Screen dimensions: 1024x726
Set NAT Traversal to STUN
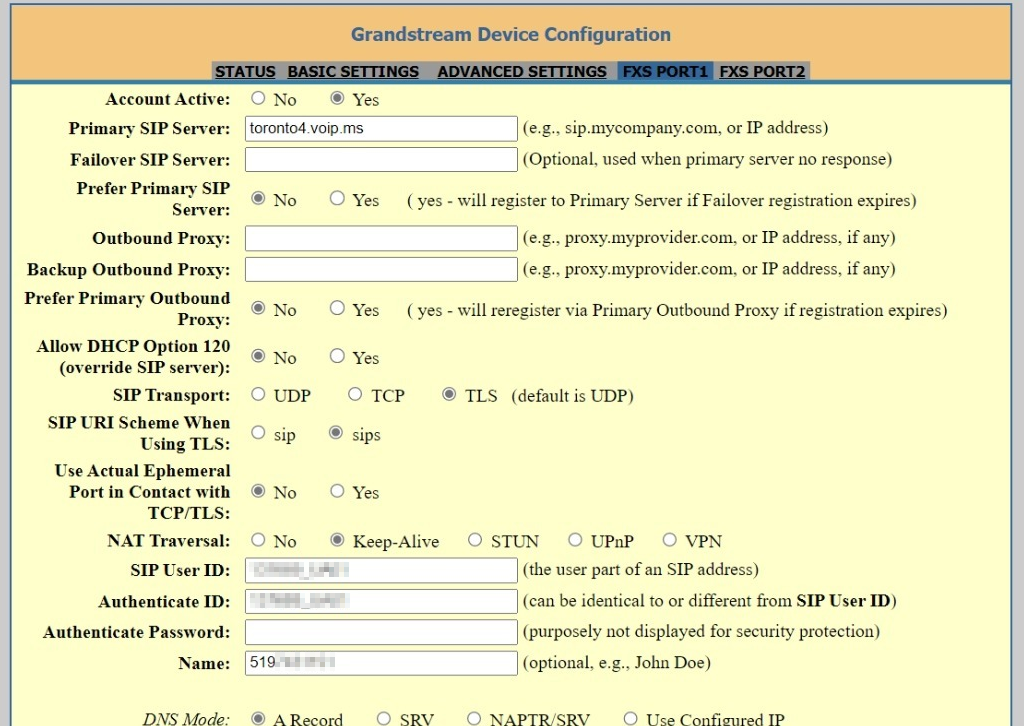pos(475,539)
